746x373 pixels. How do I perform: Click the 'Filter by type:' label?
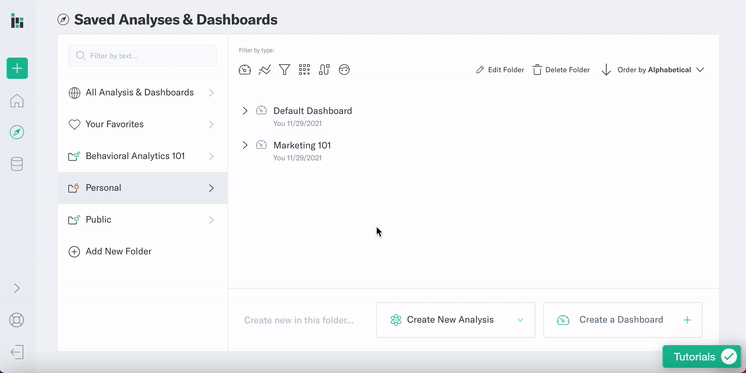[x=256, y=50]
